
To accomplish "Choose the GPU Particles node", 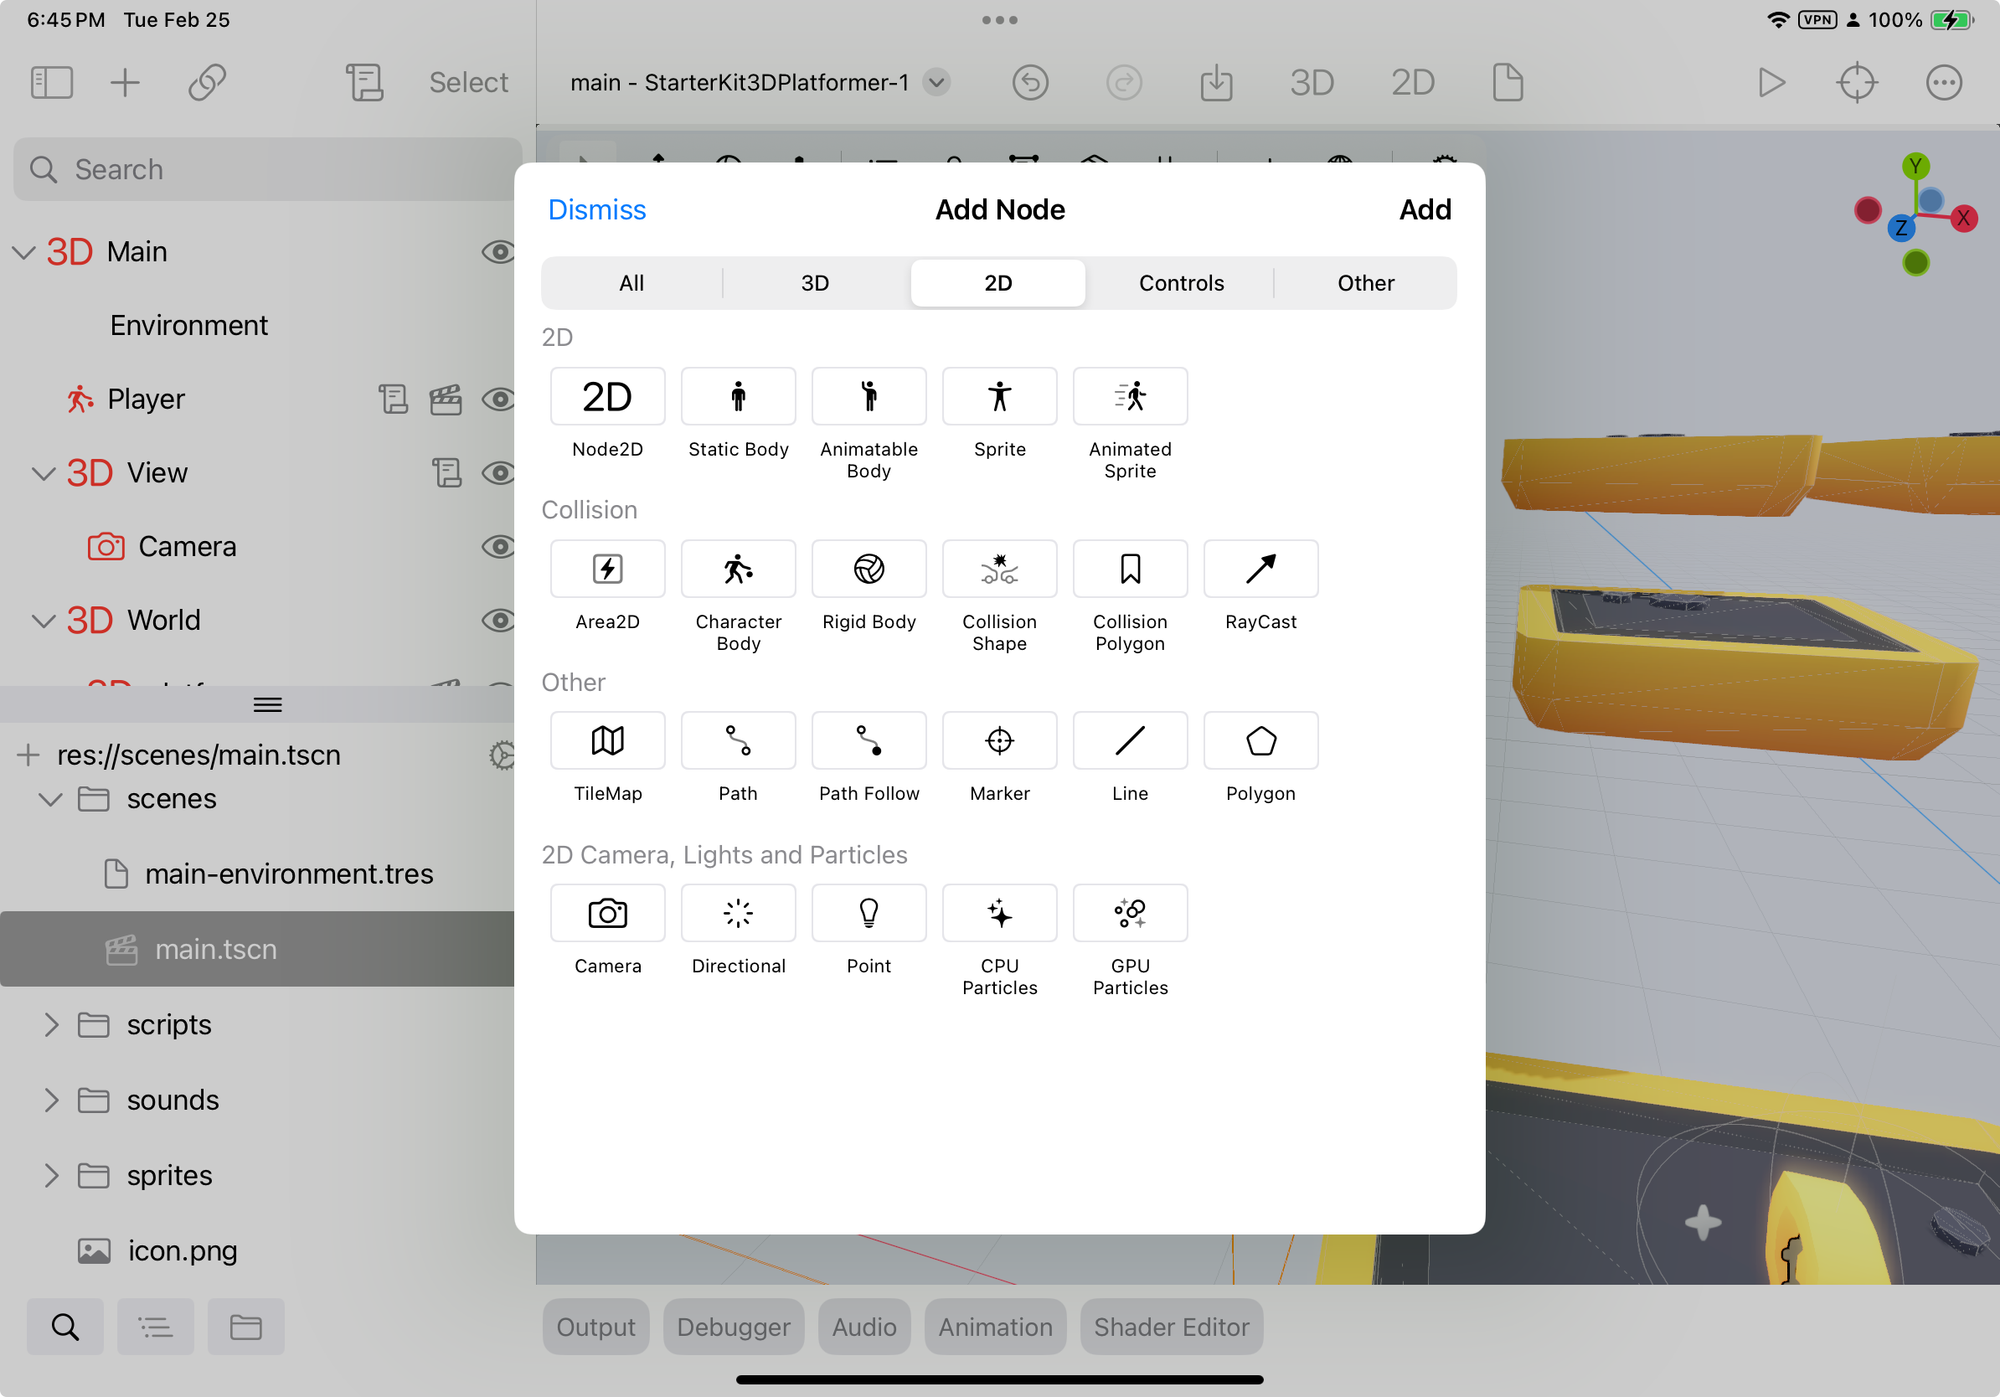I will (1130, 913).
